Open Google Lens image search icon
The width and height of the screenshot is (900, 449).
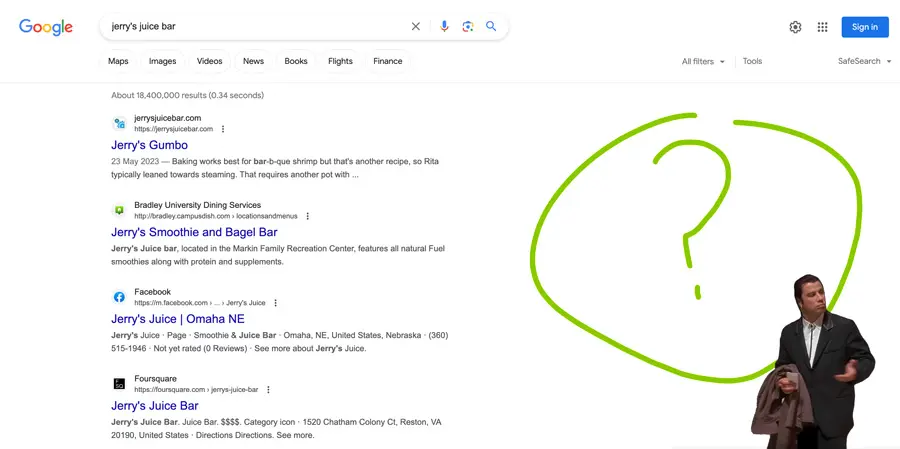click(467, 27)
